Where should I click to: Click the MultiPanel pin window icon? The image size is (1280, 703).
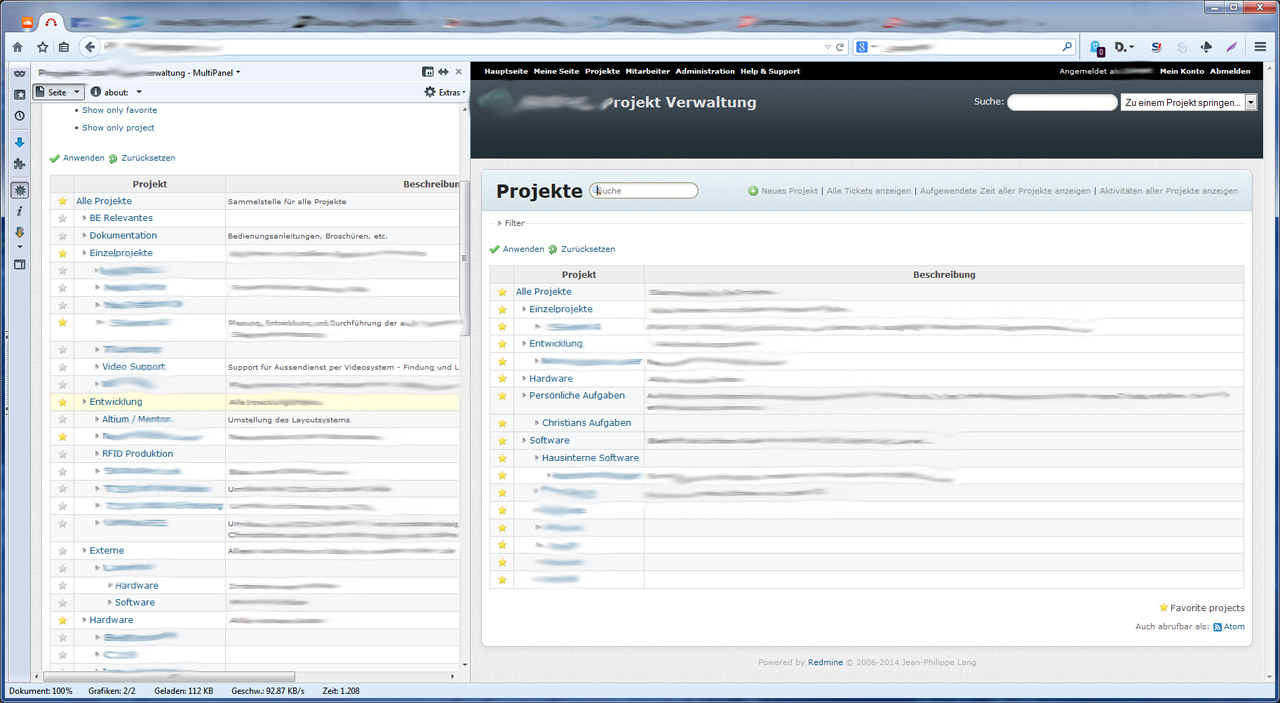pos(428,72)
